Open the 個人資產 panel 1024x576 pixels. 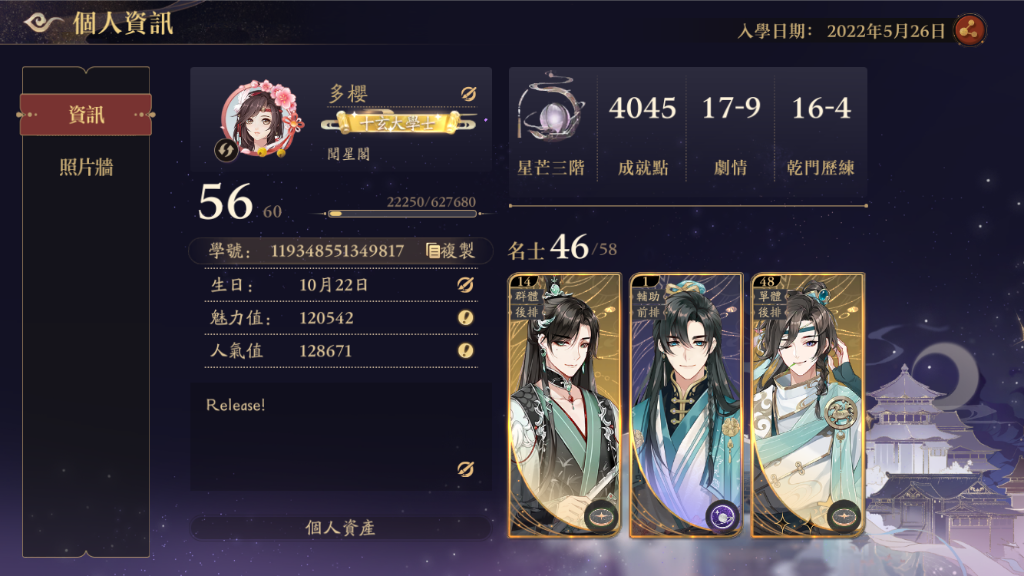point(340,528)
